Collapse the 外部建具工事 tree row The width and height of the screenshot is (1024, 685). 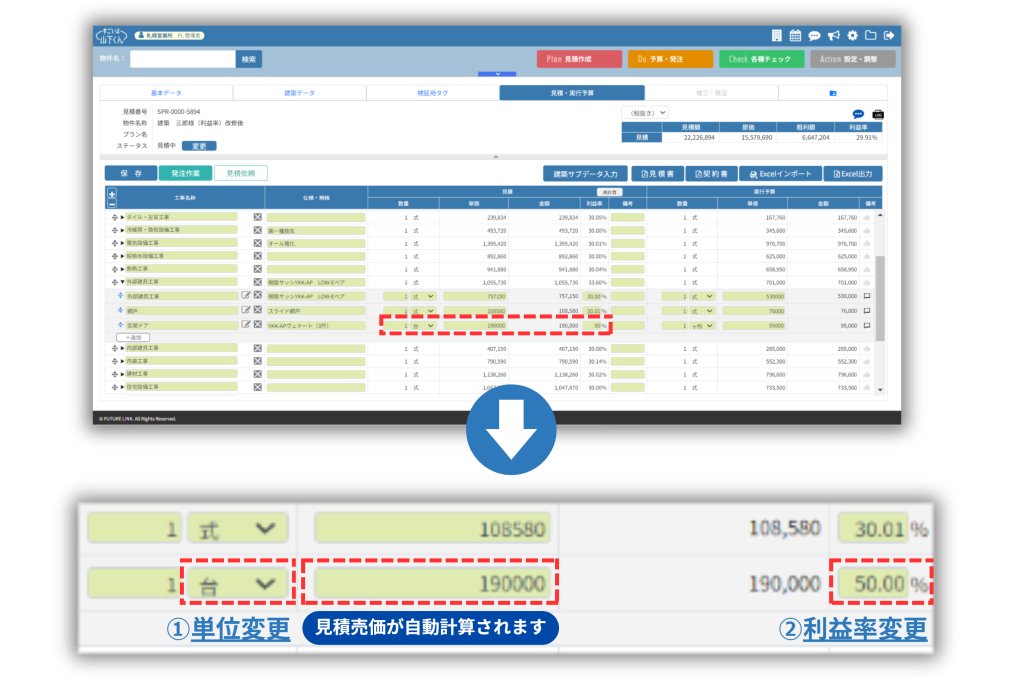coord(122,282)
